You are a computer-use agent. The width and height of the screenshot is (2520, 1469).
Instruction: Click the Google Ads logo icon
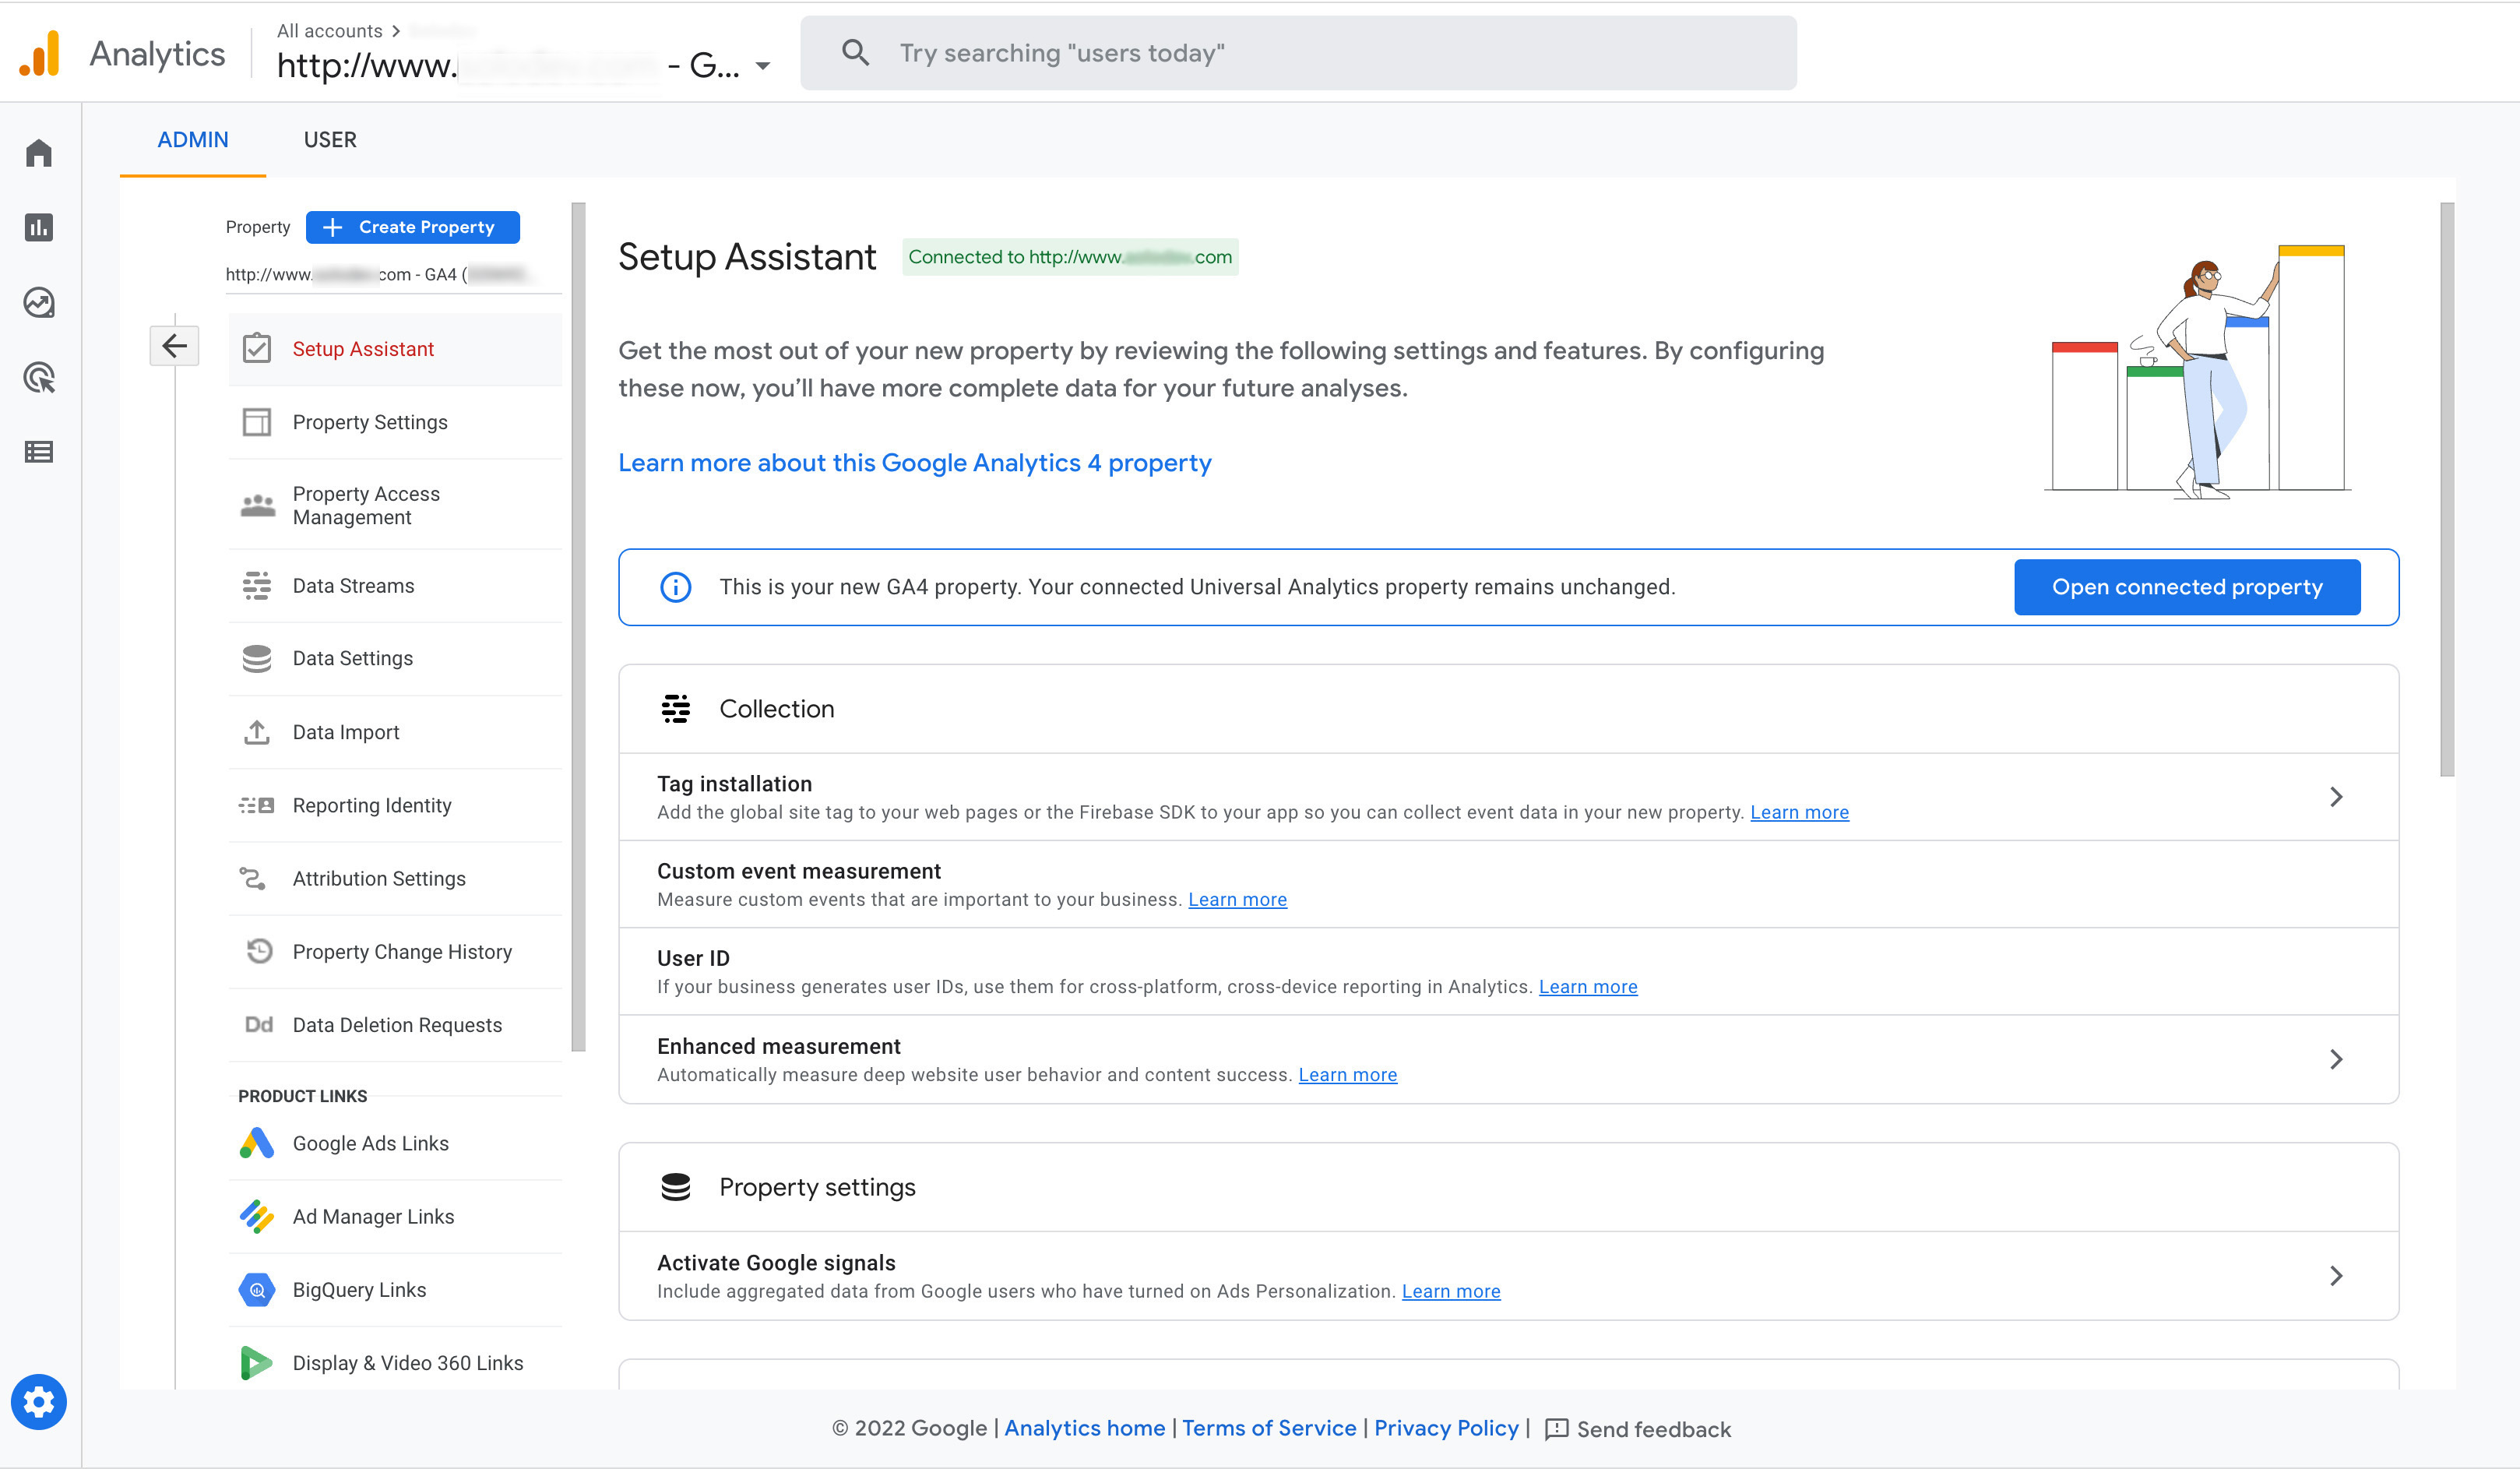[x=257, y=1143]
